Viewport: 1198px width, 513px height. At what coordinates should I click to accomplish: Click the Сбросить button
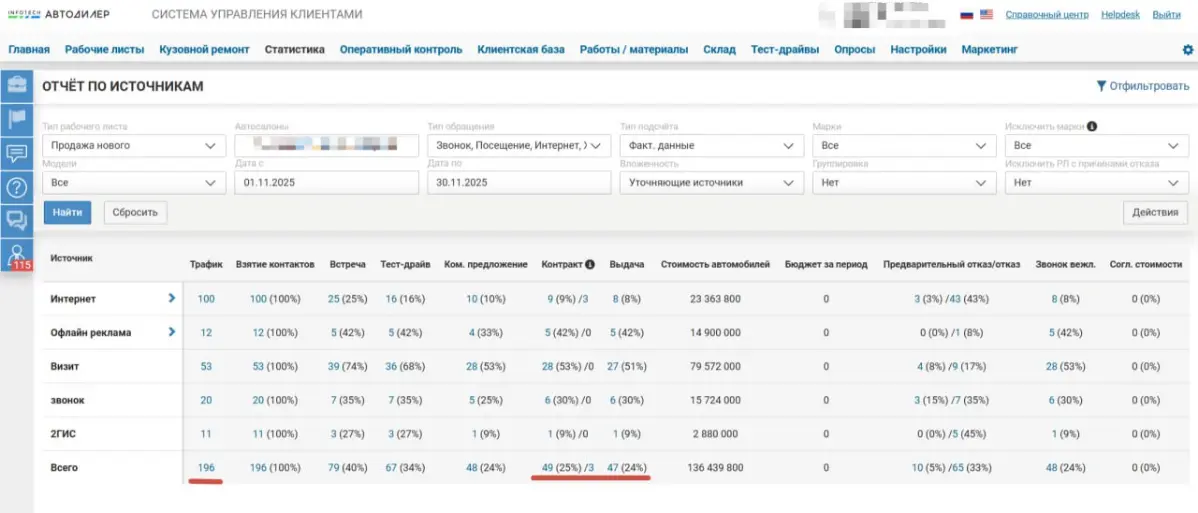point(135,213)
